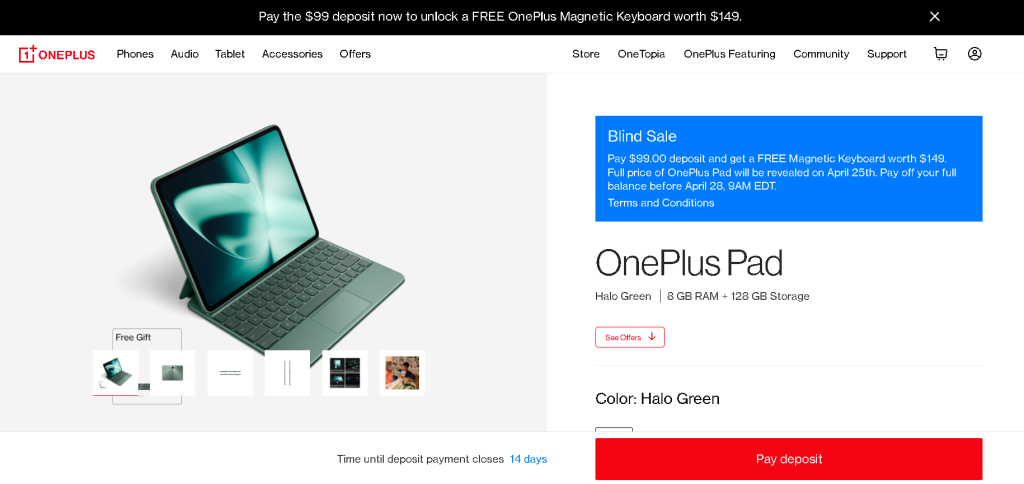Image resolution: width=1024 pixels, height=484 pixels.
Task: Select the first tablet-with-keyboard thumbnail
Action: click(x=116, y=373)
